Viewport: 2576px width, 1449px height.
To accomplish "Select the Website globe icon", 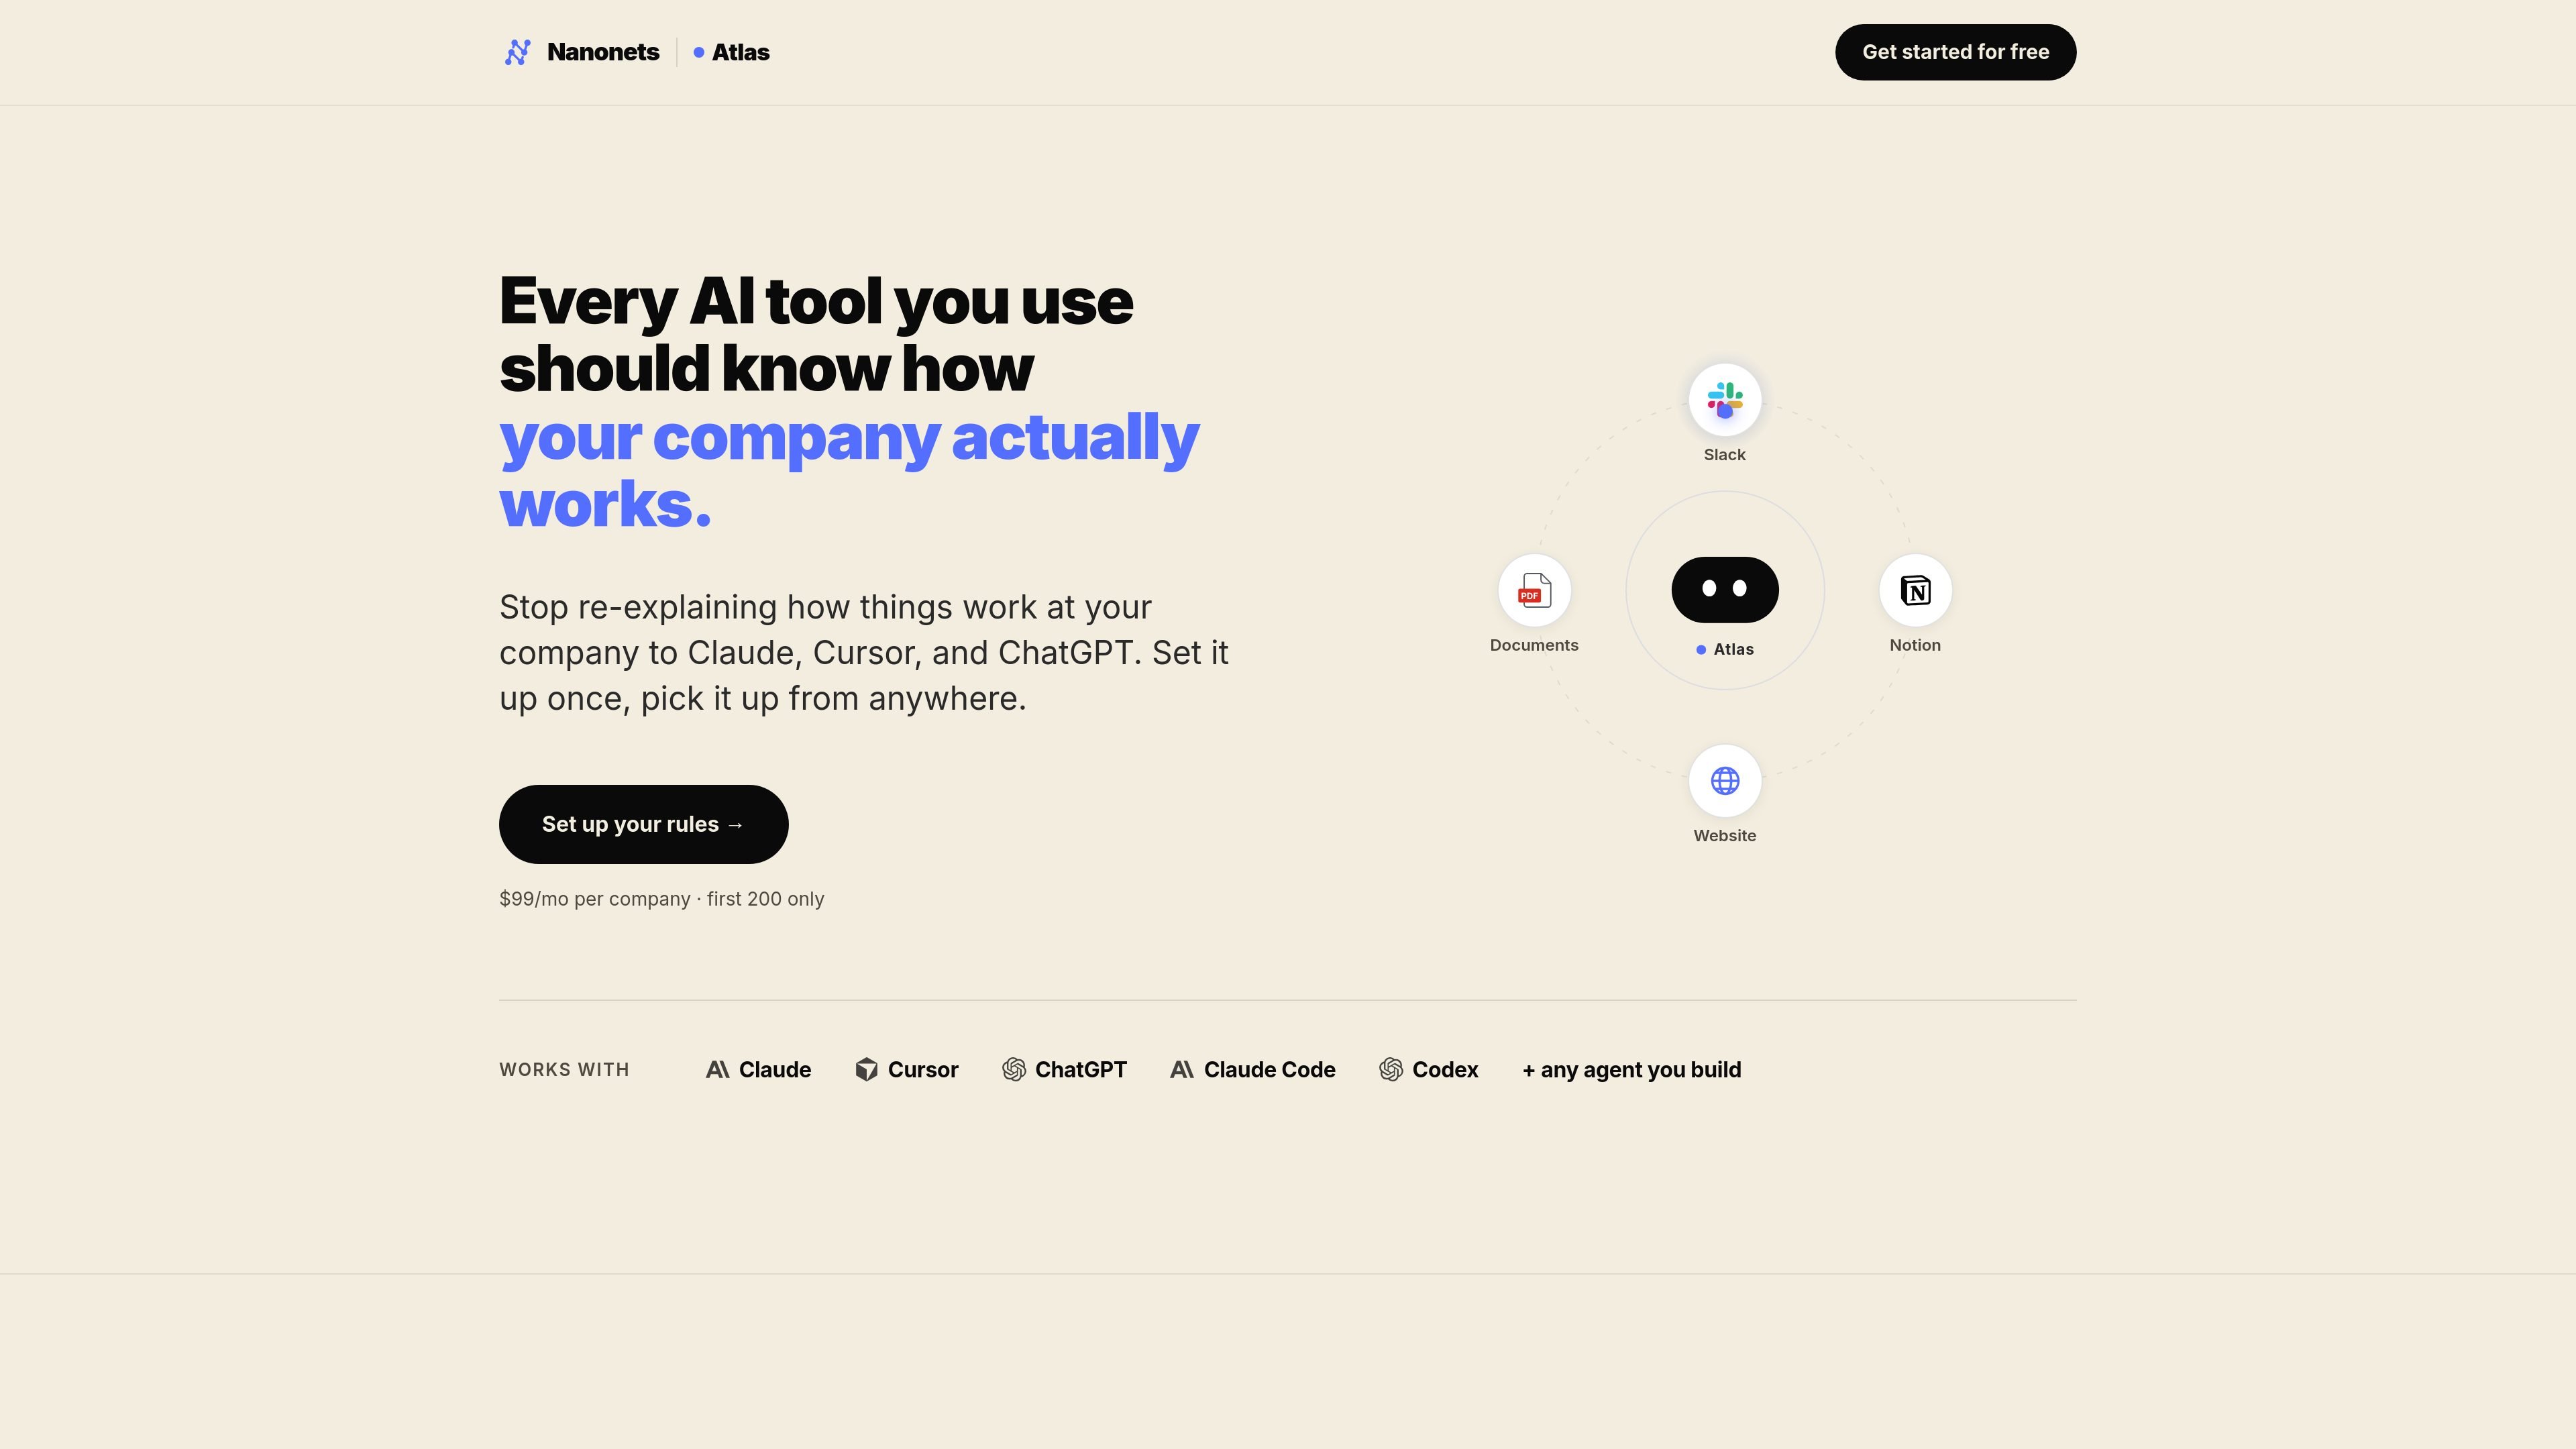I will (x=1724, y=781).
